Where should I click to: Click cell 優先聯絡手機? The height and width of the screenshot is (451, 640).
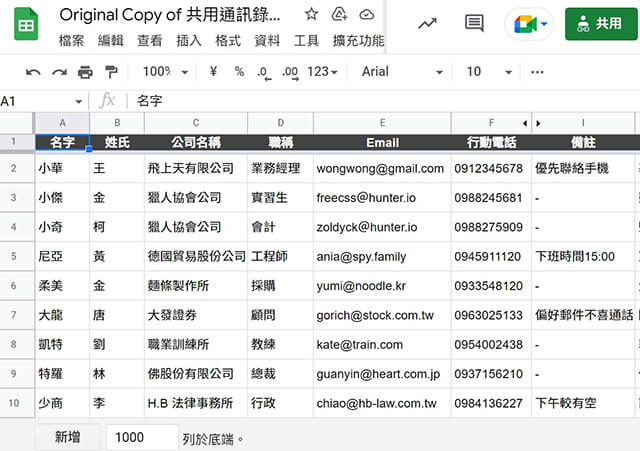[583, 168]
